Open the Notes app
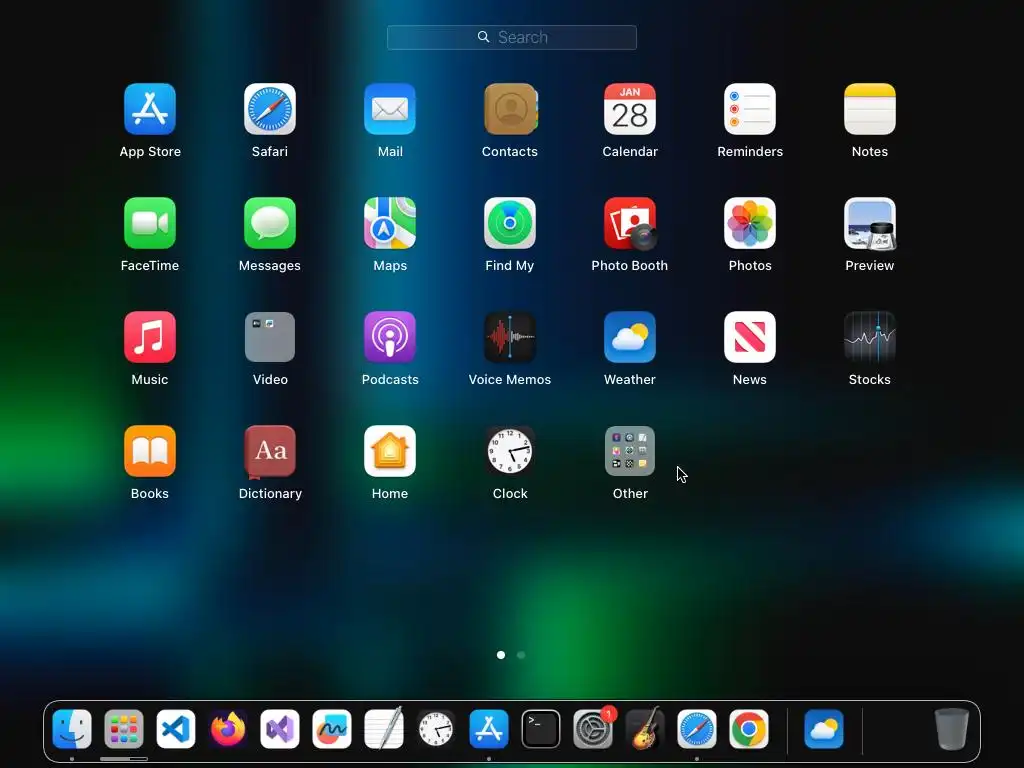1024x768 pixels. 870,109
